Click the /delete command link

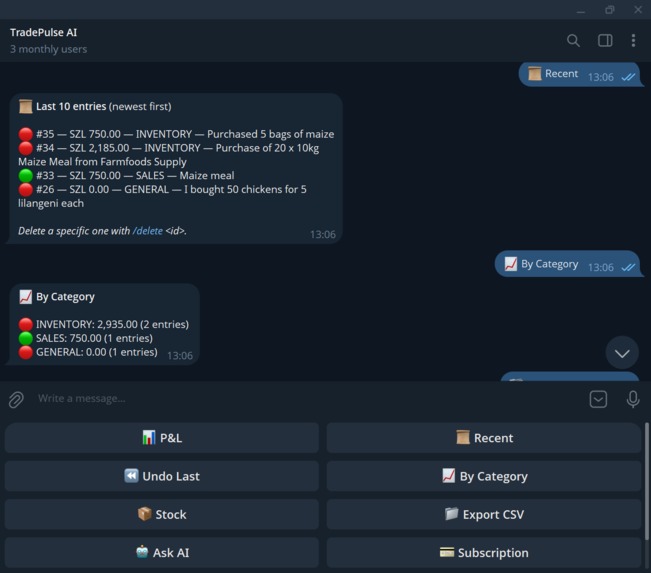147,231
